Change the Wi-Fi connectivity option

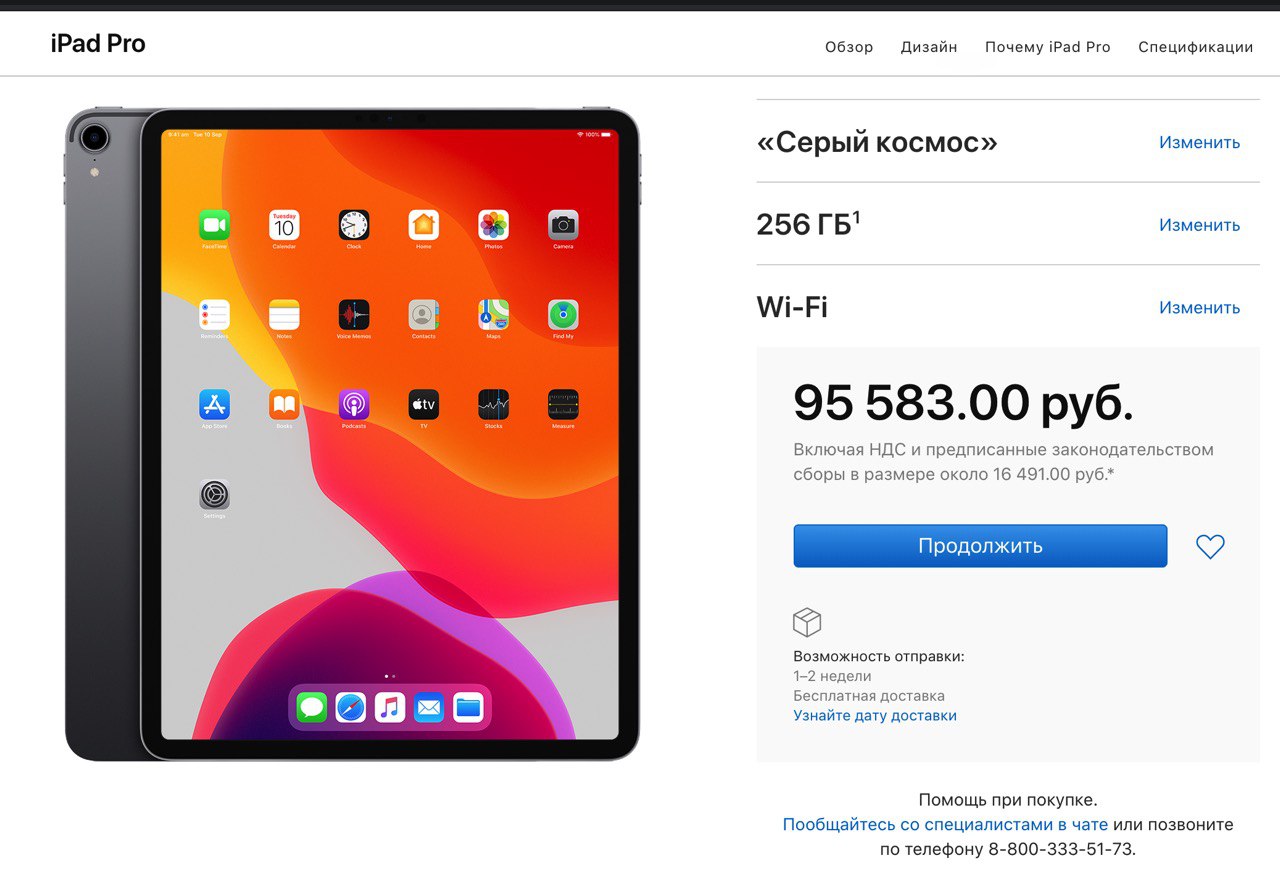1199,307
